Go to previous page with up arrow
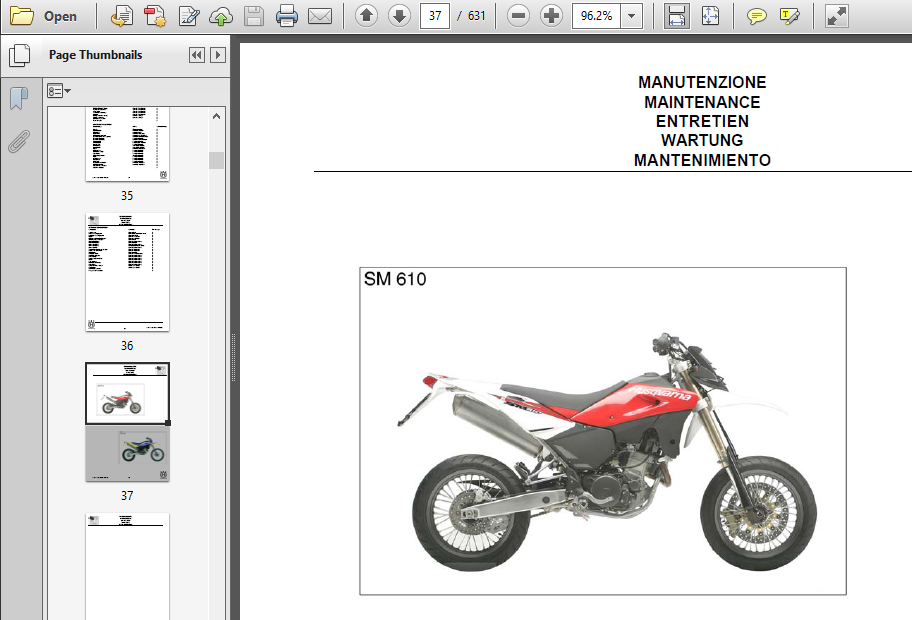This screenshot has height=620, width=912. coord(366,16)
